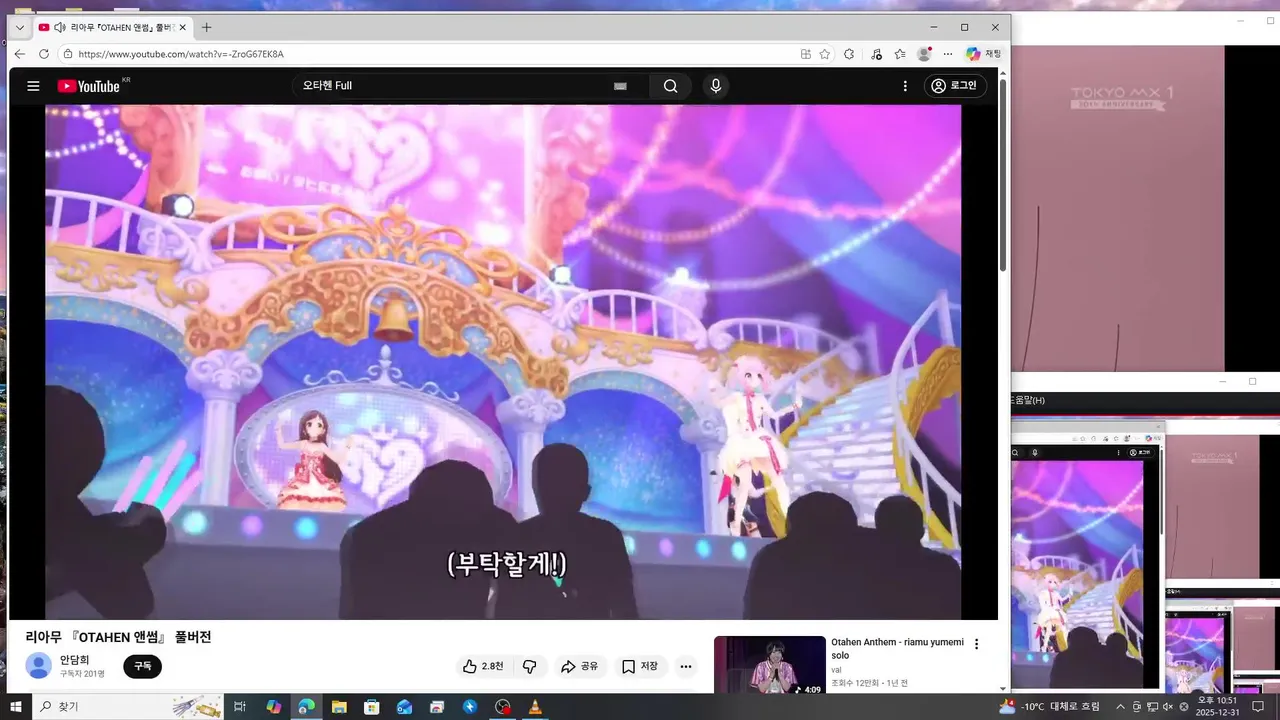Go back with browser back arrow
The width and height of the screenshot is (1280, 720).
19,54
